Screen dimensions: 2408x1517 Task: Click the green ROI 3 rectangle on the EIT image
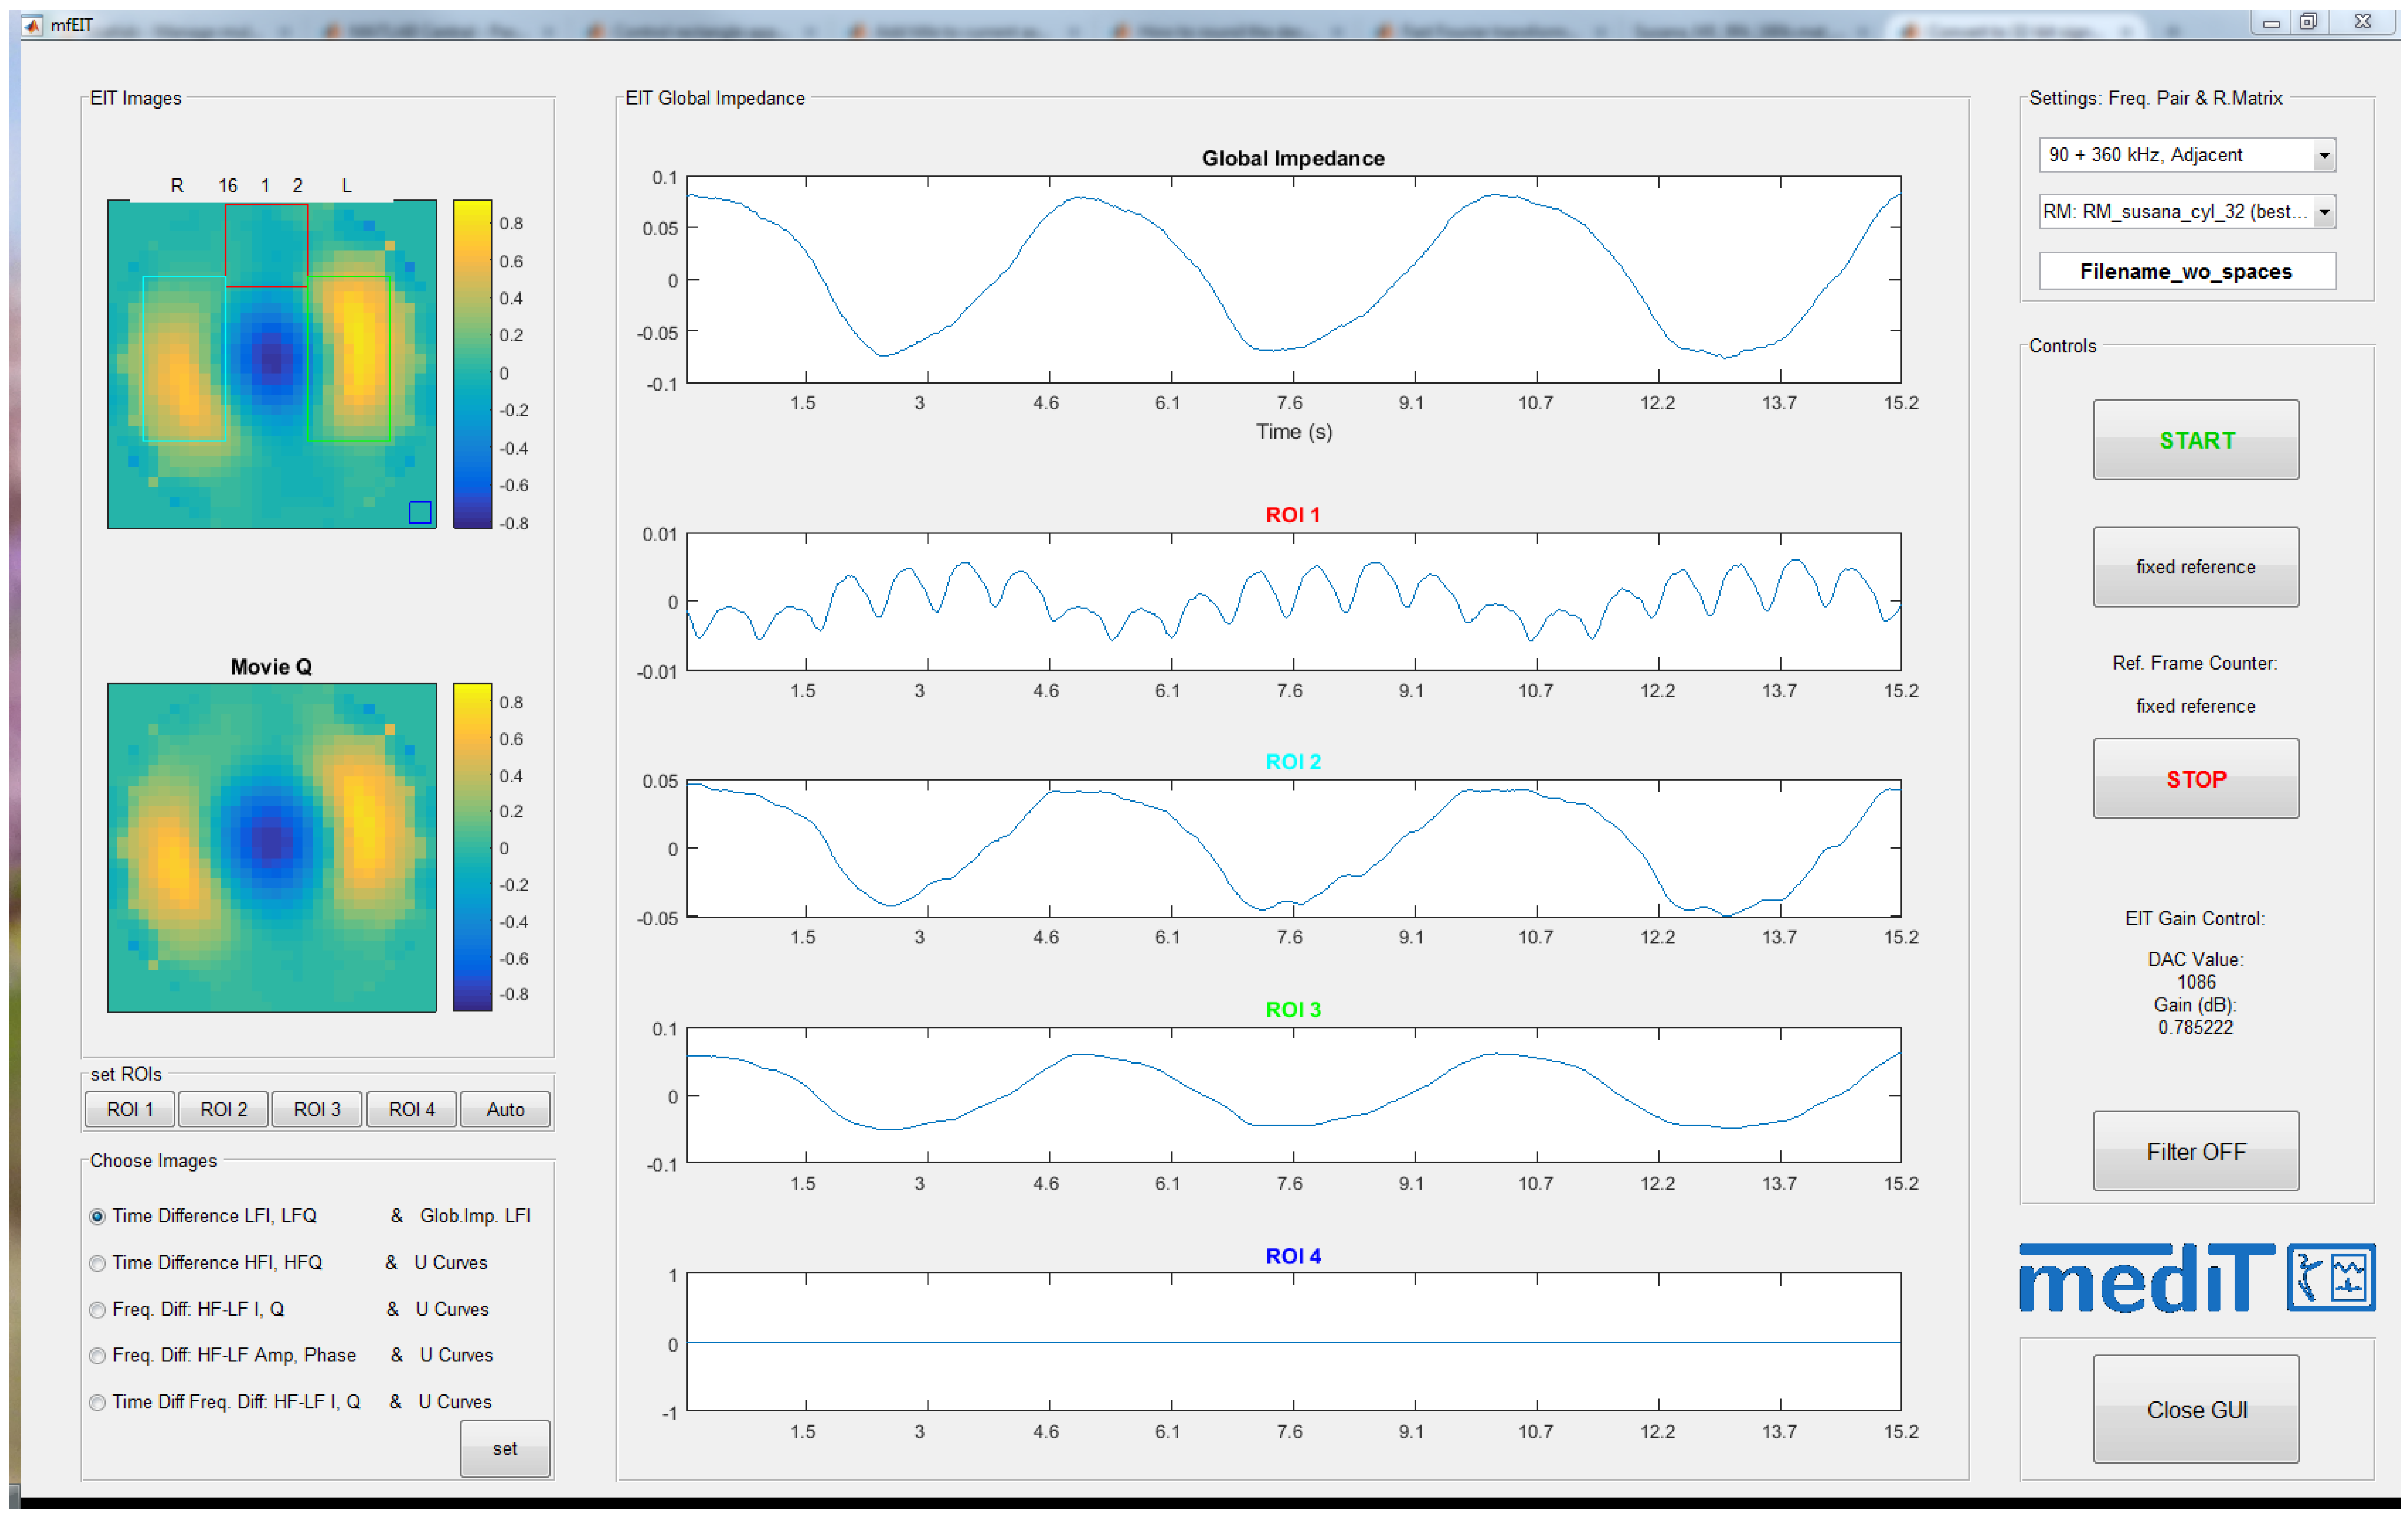click(349, 358)
